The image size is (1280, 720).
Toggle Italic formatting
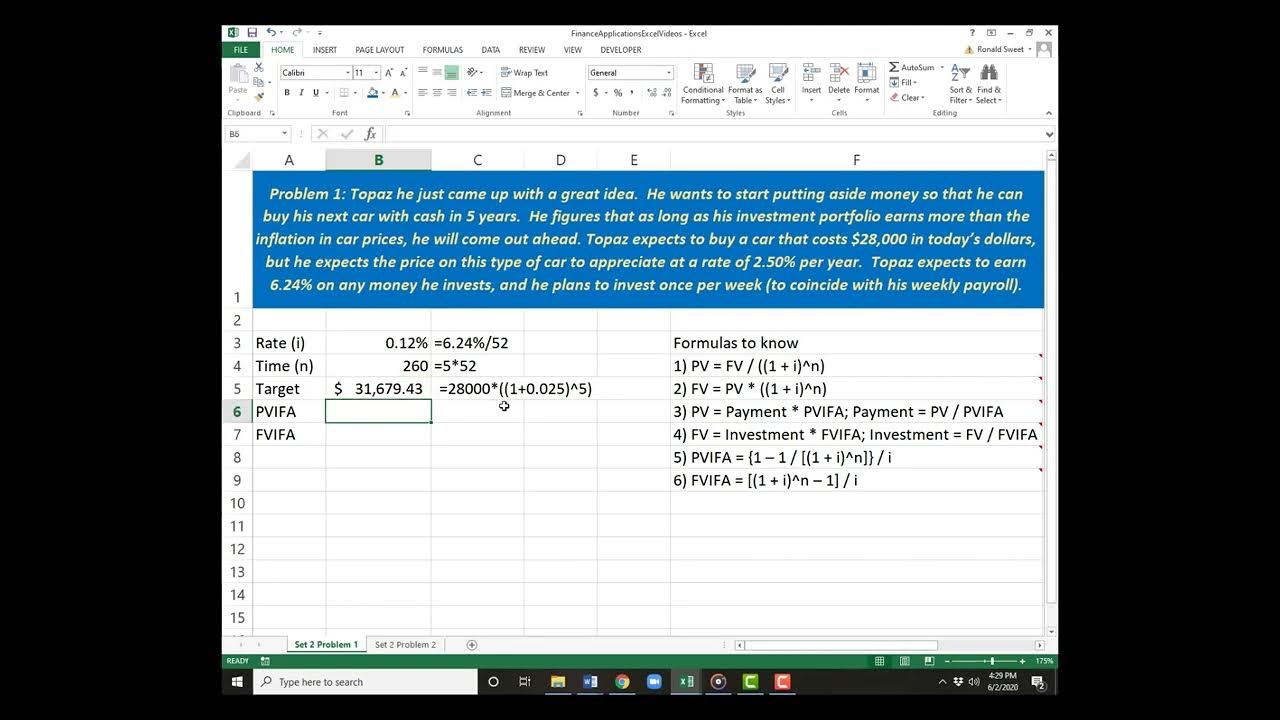301,92
